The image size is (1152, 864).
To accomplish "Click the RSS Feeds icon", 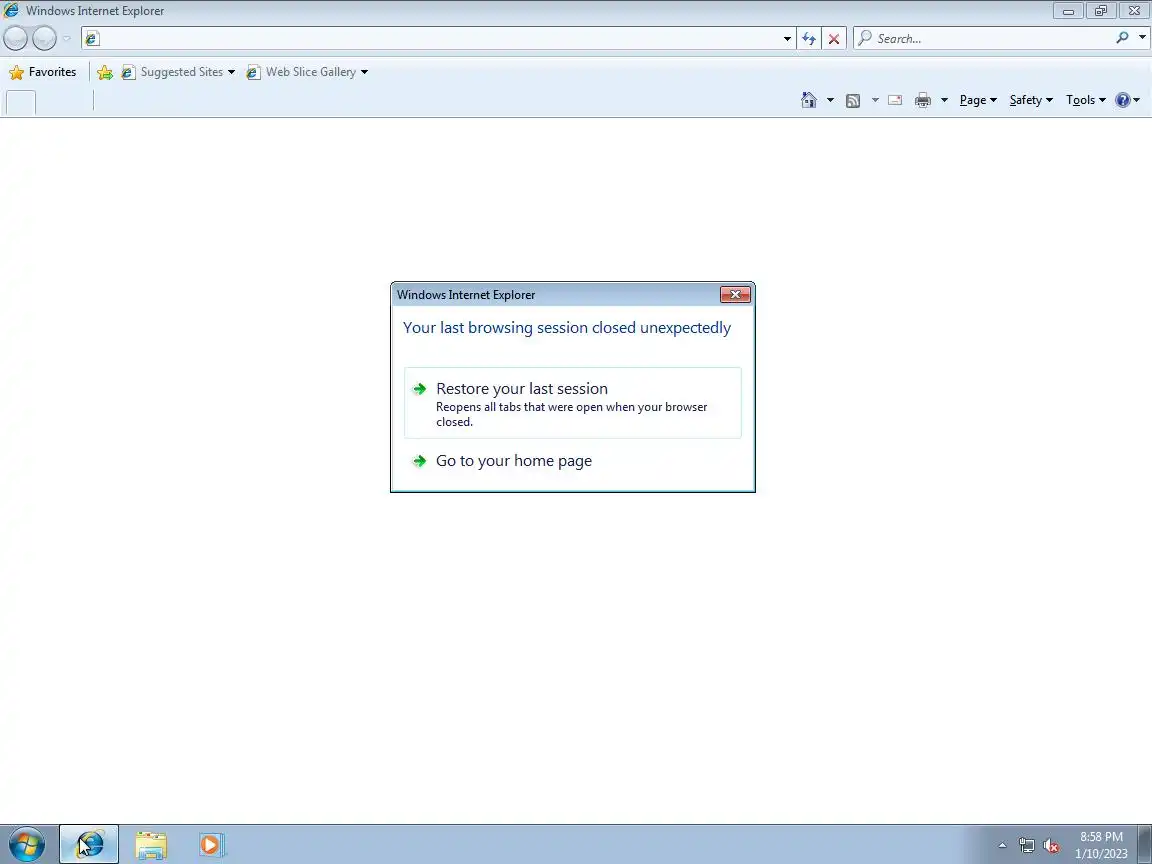I will [853, 100].
